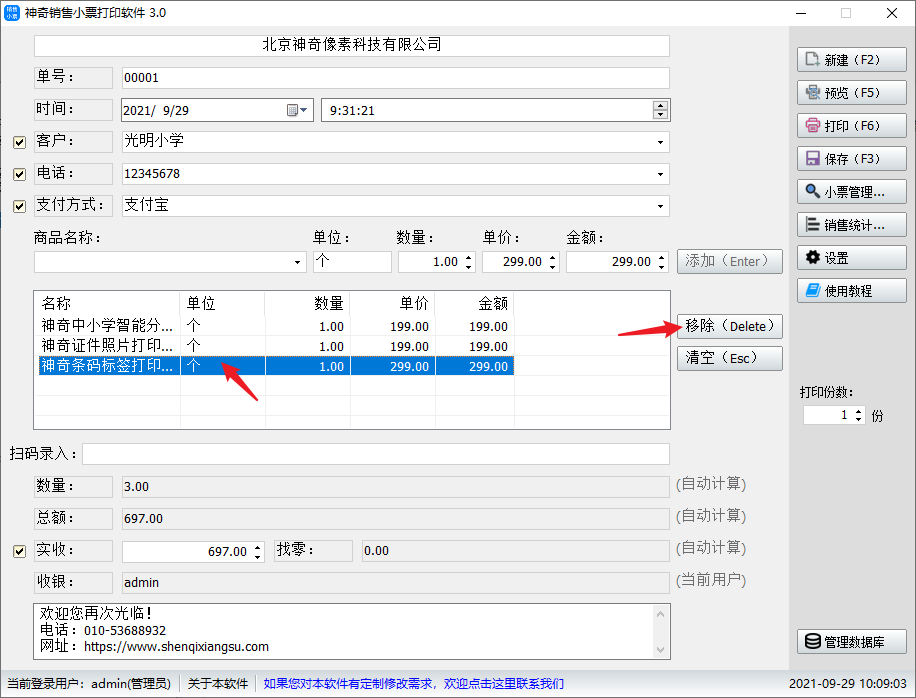
Task: Open the 设置 settings button
Action: (x=851, y=258)
